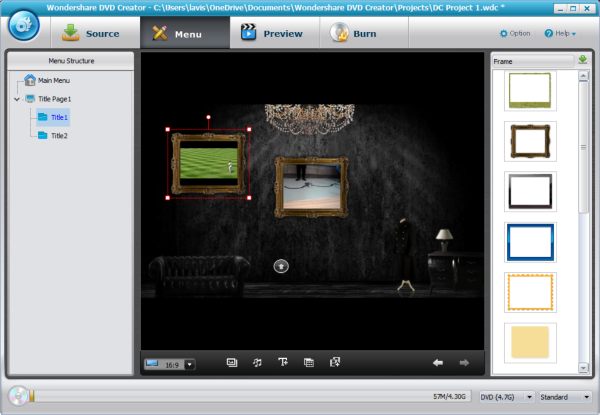
Task: Click the frame list scrollbar handle
Action: pos(583,147)
